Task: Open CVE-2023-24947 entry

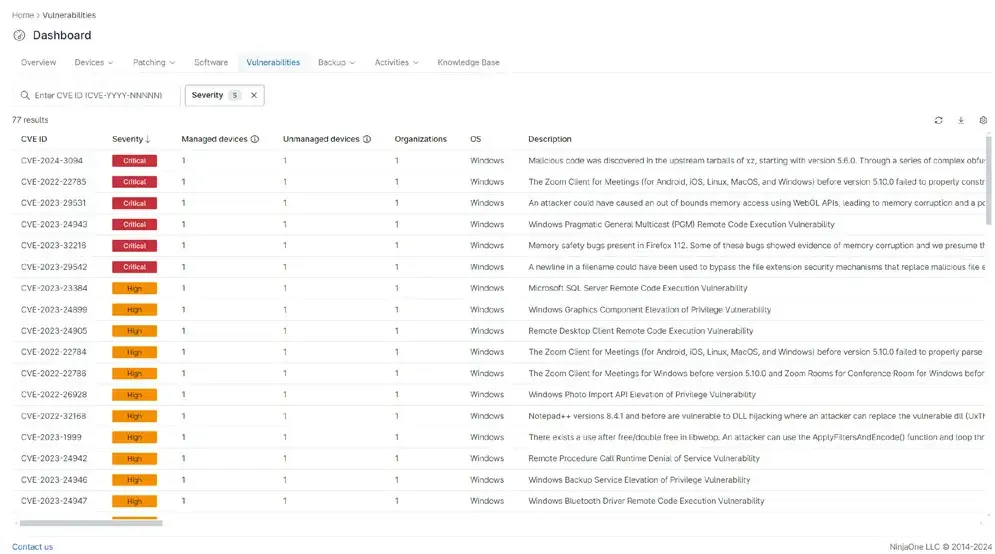Action: click(54, 501)
